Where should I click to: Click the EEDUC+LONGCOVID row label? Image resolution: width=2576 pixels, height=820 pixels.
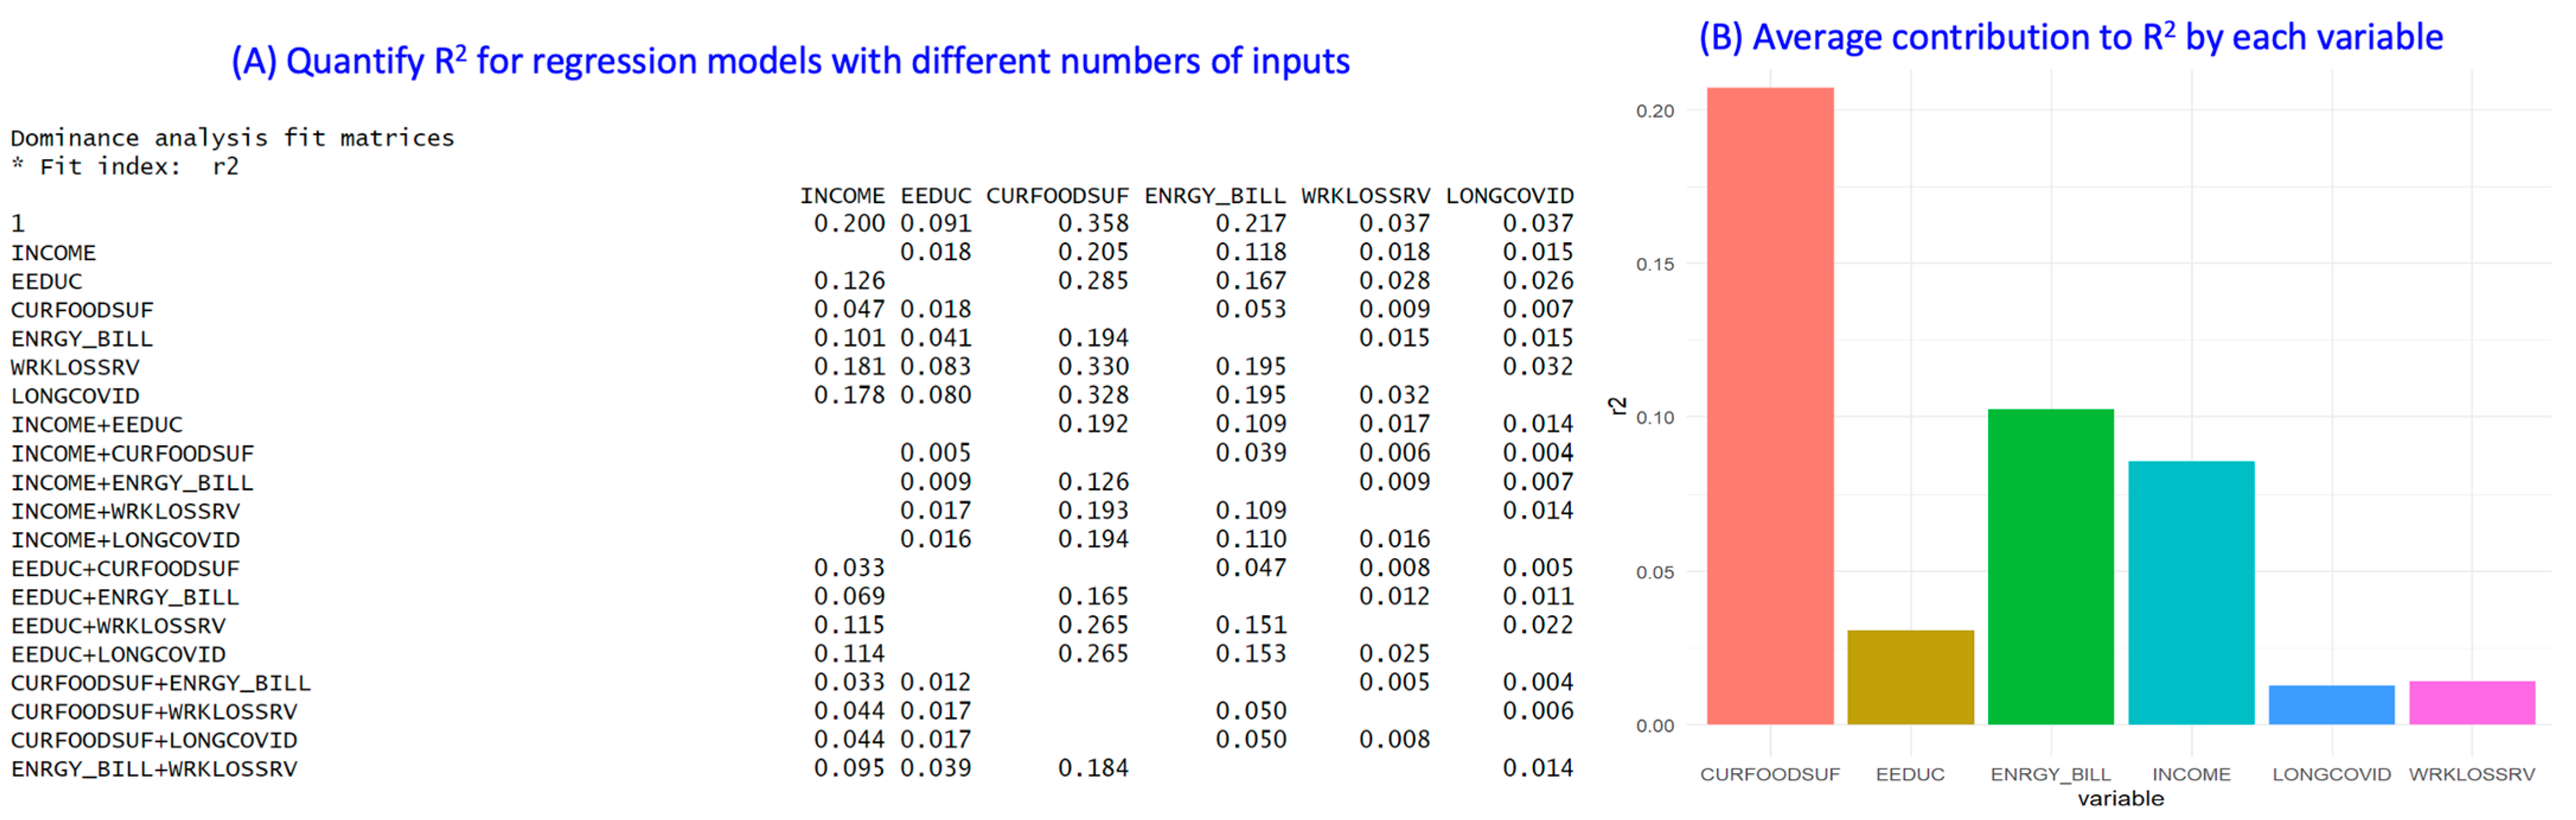coord(118,654)
